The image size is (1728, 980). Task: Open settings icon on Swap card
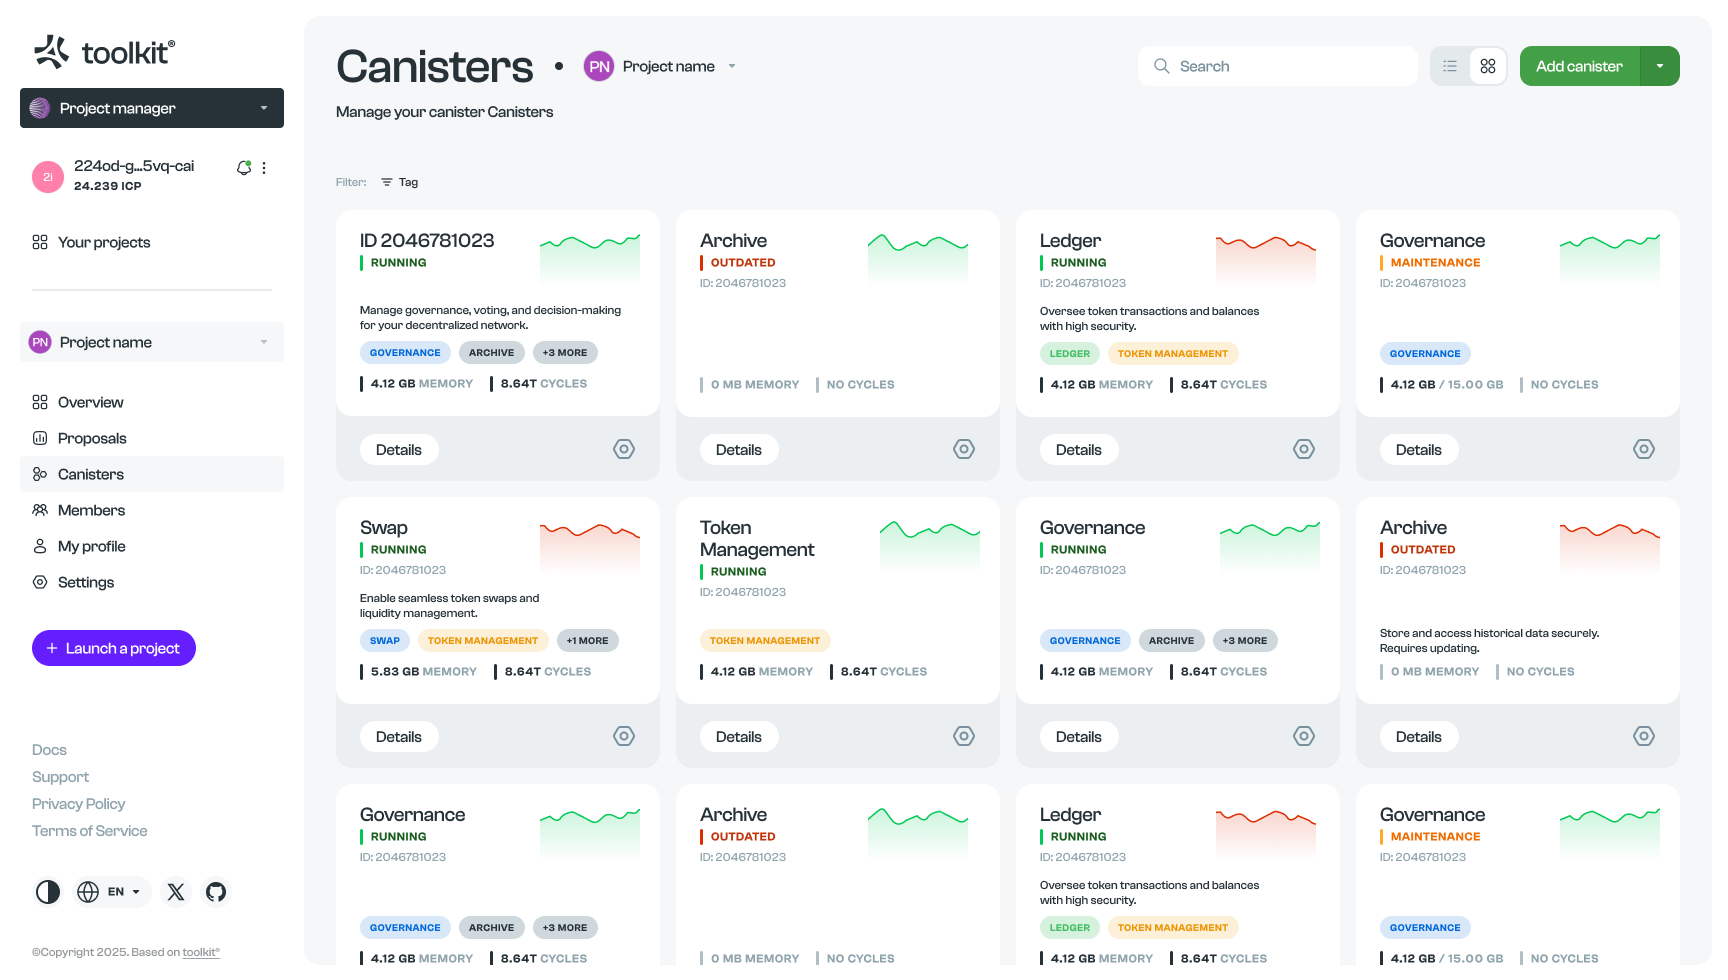click(x=624, y=736)
